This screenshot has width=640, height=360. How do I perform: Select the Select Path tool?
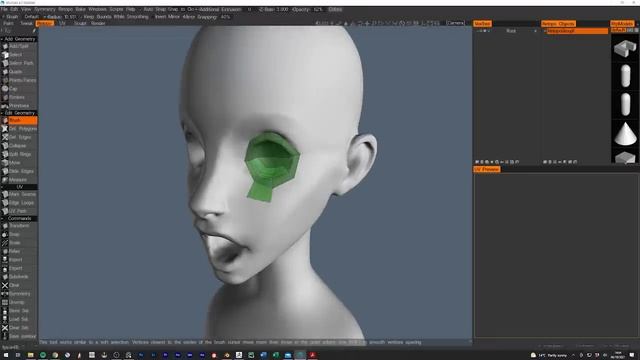(19, 63)
